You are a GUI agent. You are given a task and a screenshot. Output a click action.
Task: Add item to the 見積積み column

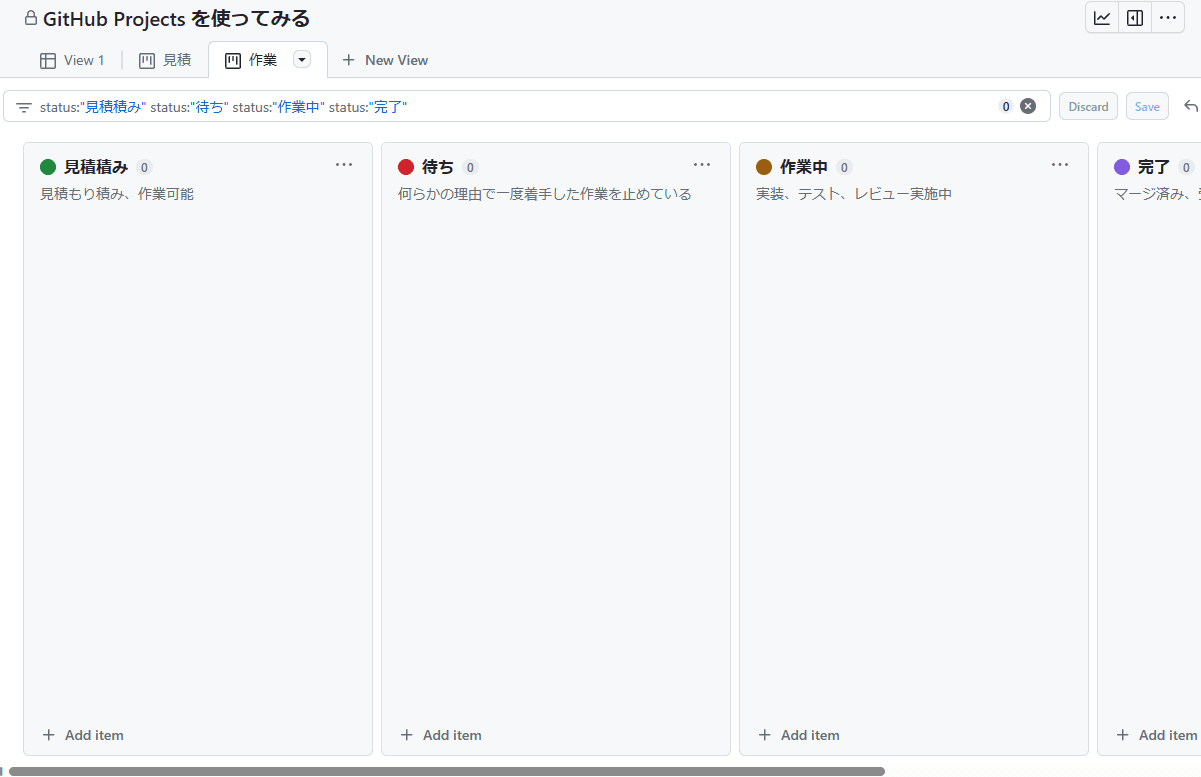[84, 735]
